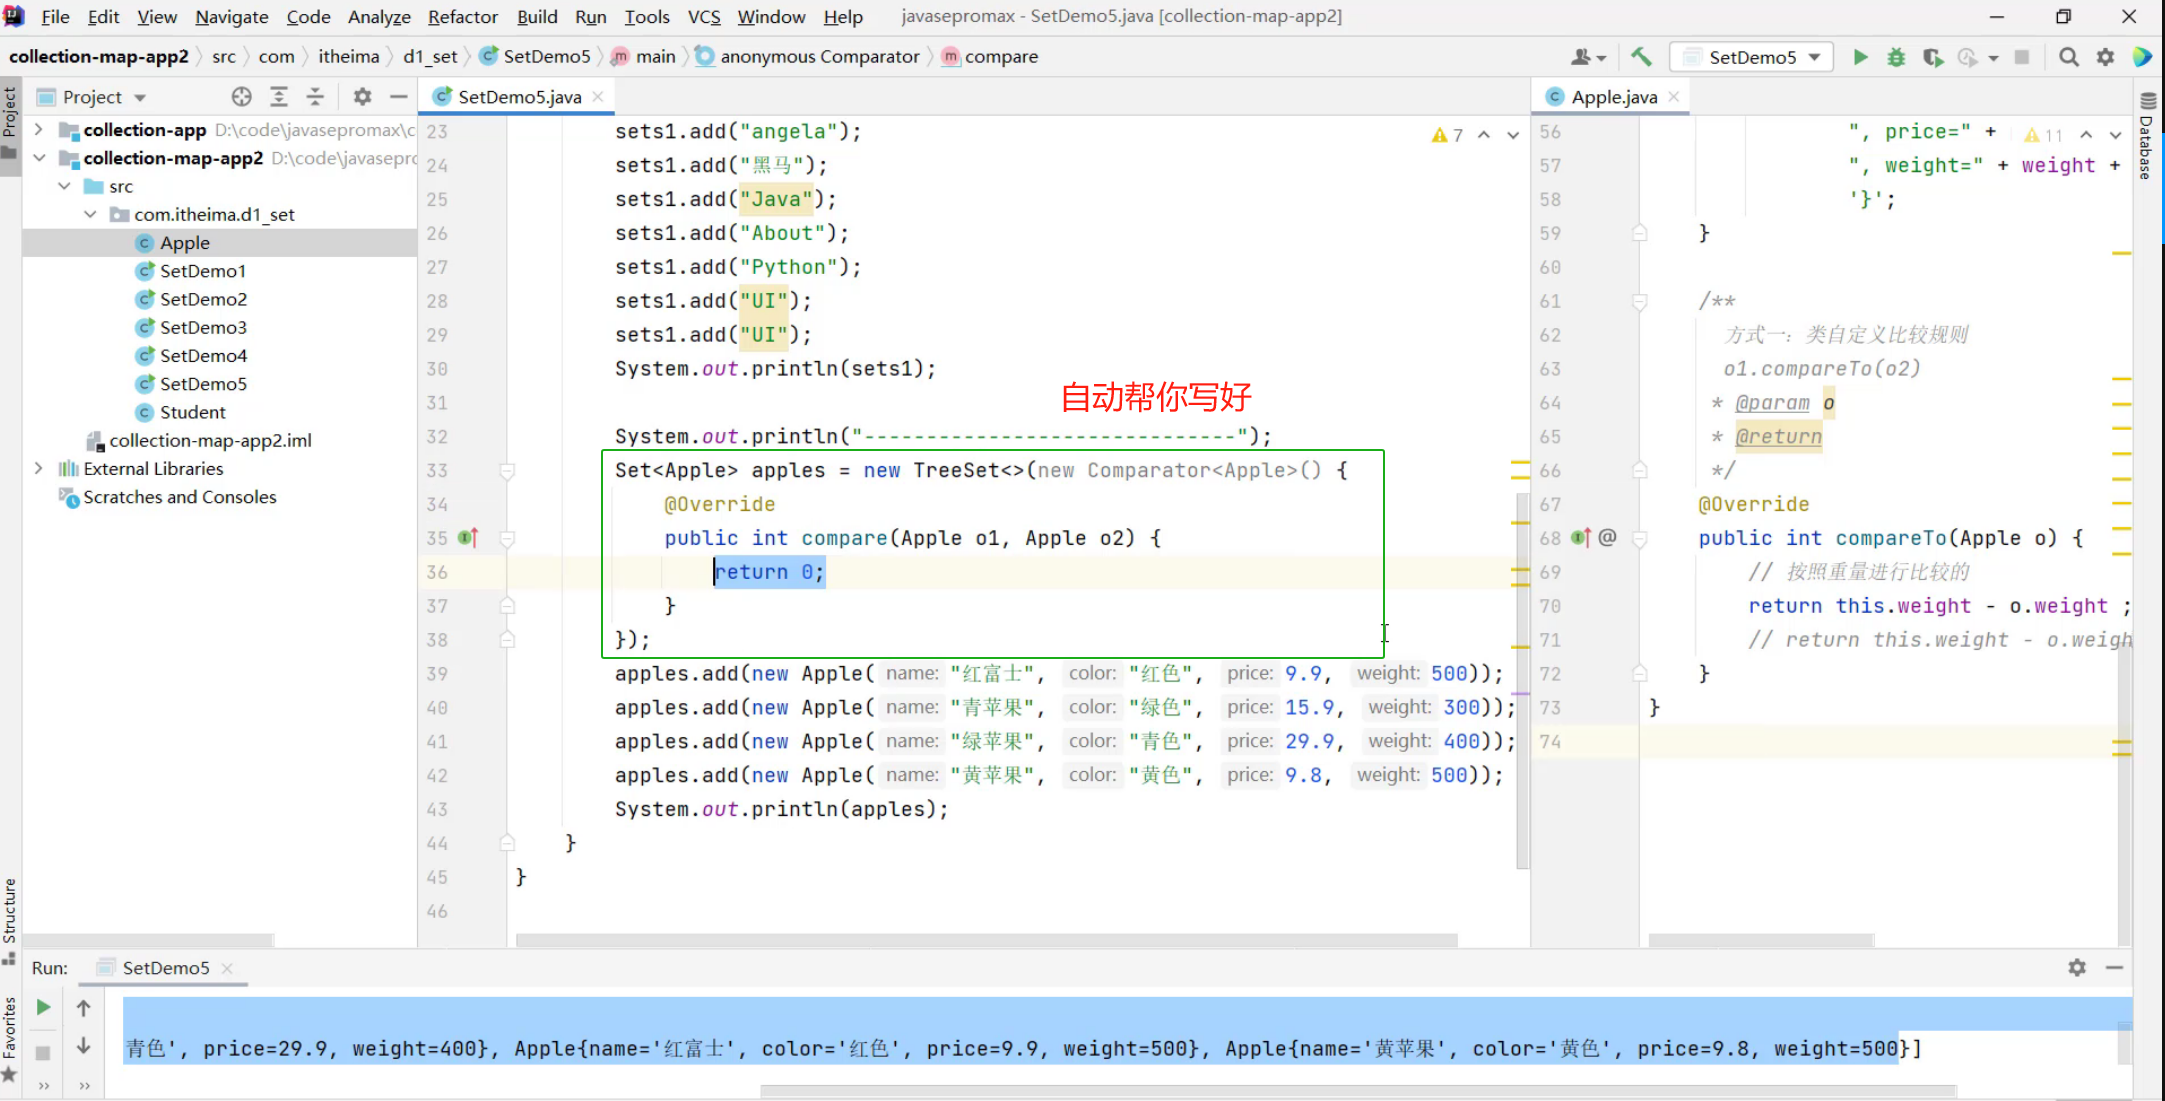Toggle code fold marker at line 33
This screenshot has height=1101, width=2165.
pos(507,471)
